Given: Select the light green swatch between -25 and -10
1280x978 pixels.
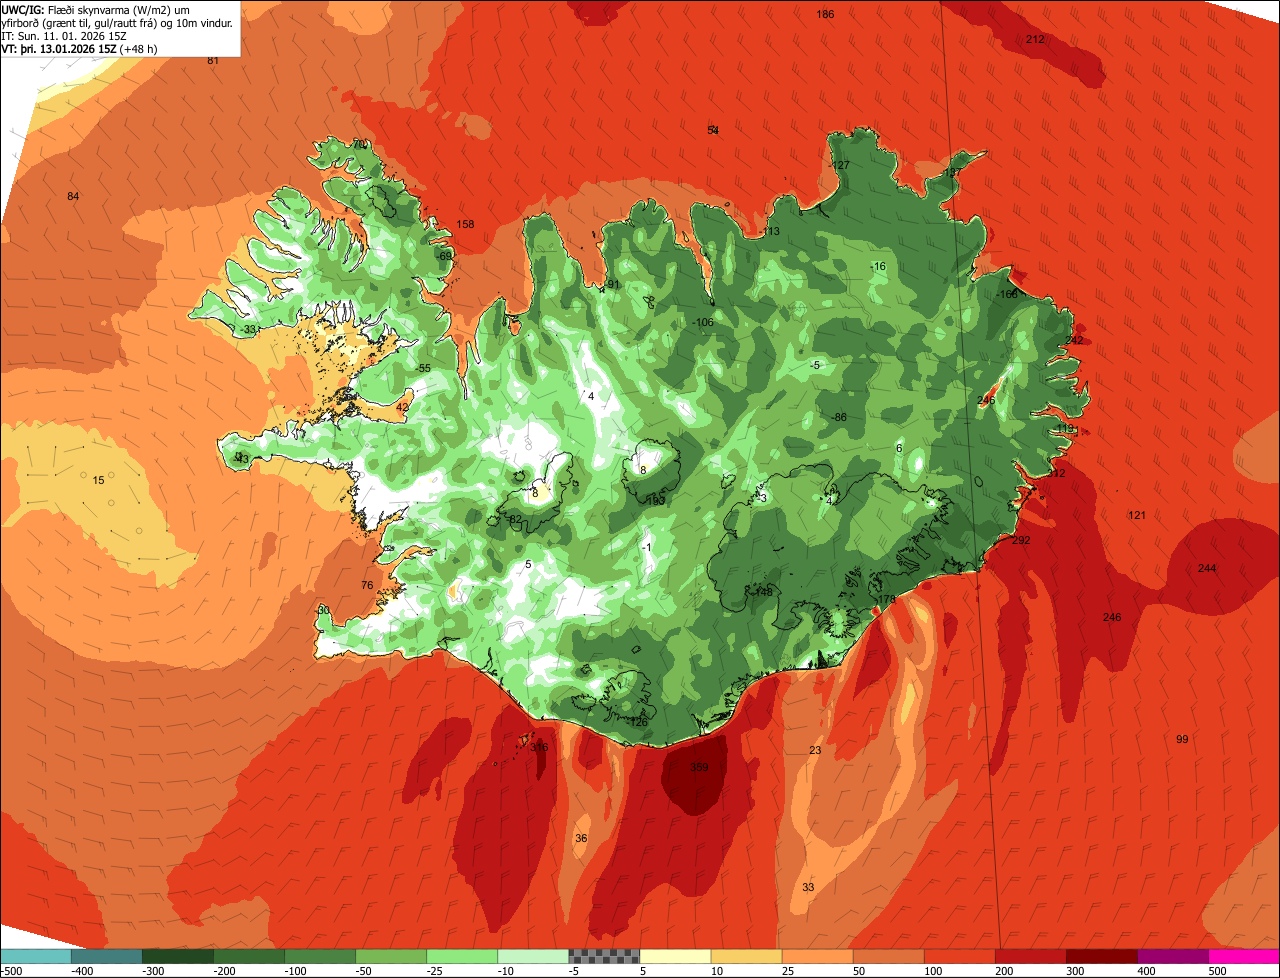Looking at the screenshot, I should tap(462, 956).
